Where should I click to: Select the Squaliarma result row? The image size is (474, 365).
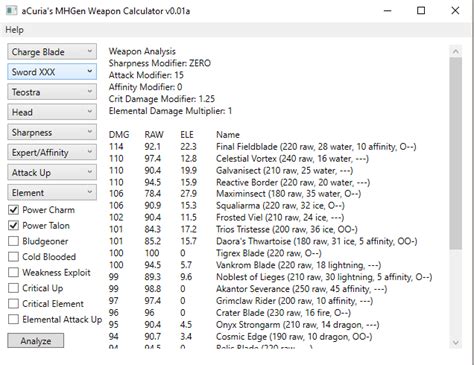click(227, 205)
